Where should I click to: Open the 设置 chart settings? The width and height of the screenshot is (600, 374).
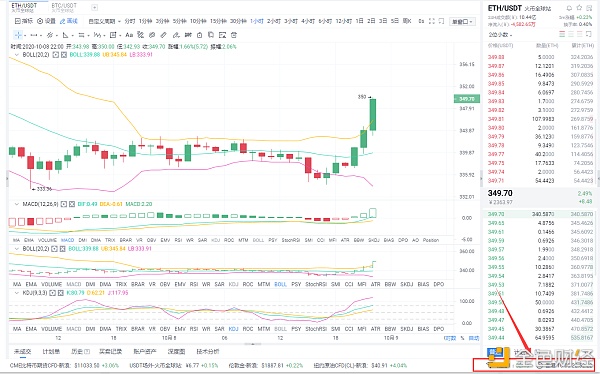click(46, 21)
